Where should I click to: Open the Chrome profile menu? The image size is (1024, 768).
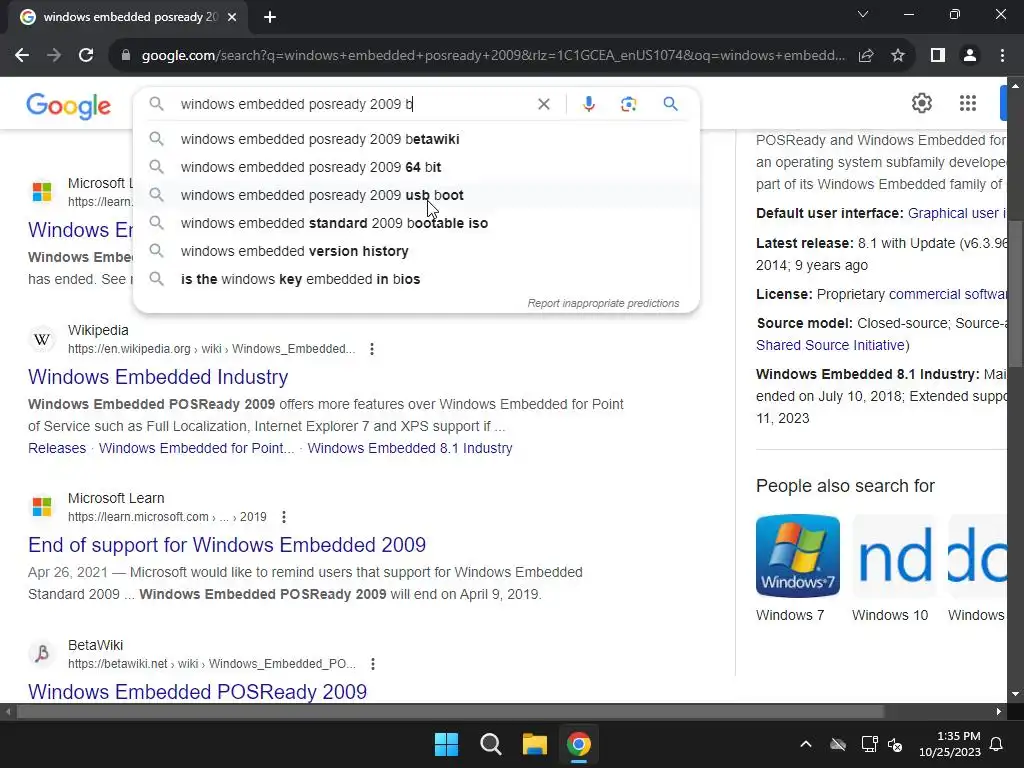click(x=970, y=56)
